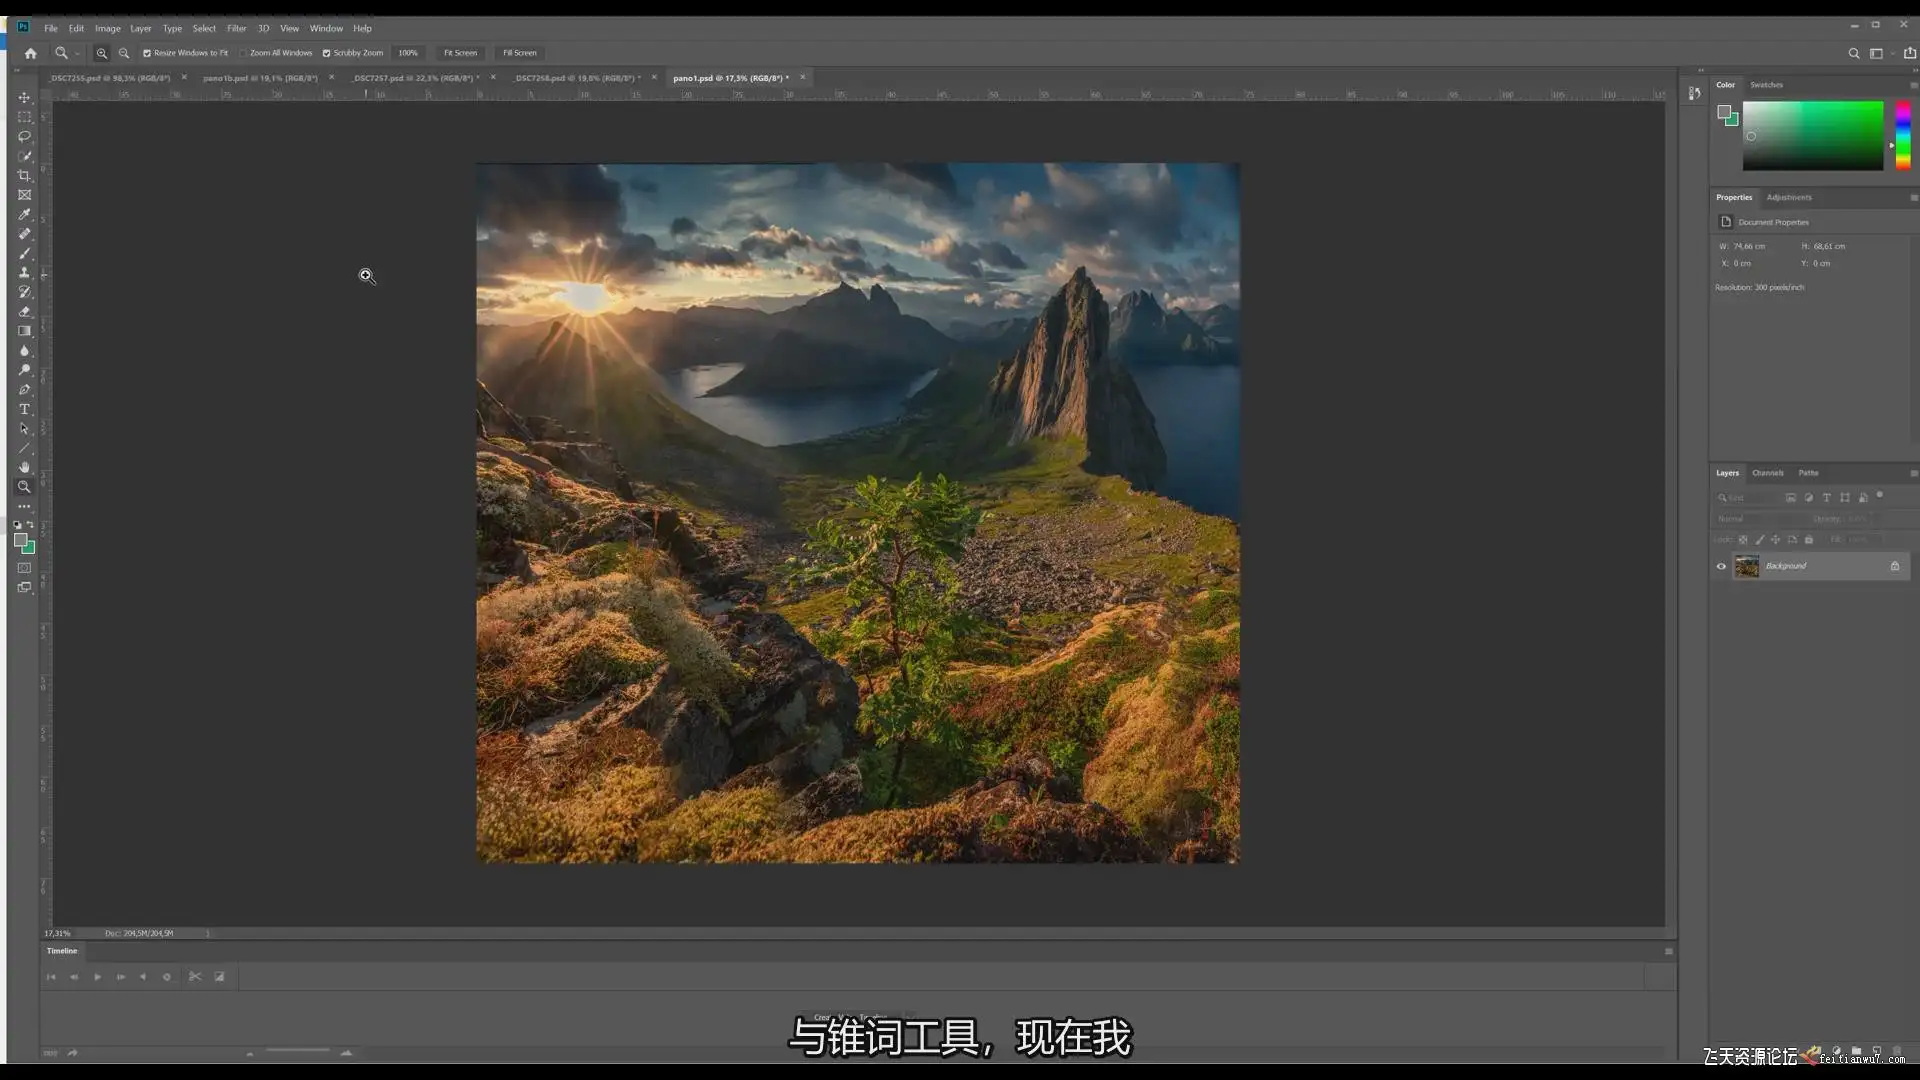Select the Gradient tool
Image resolution: width=1920 pixels, height=1080 pixels.
(x=24, y=331)
